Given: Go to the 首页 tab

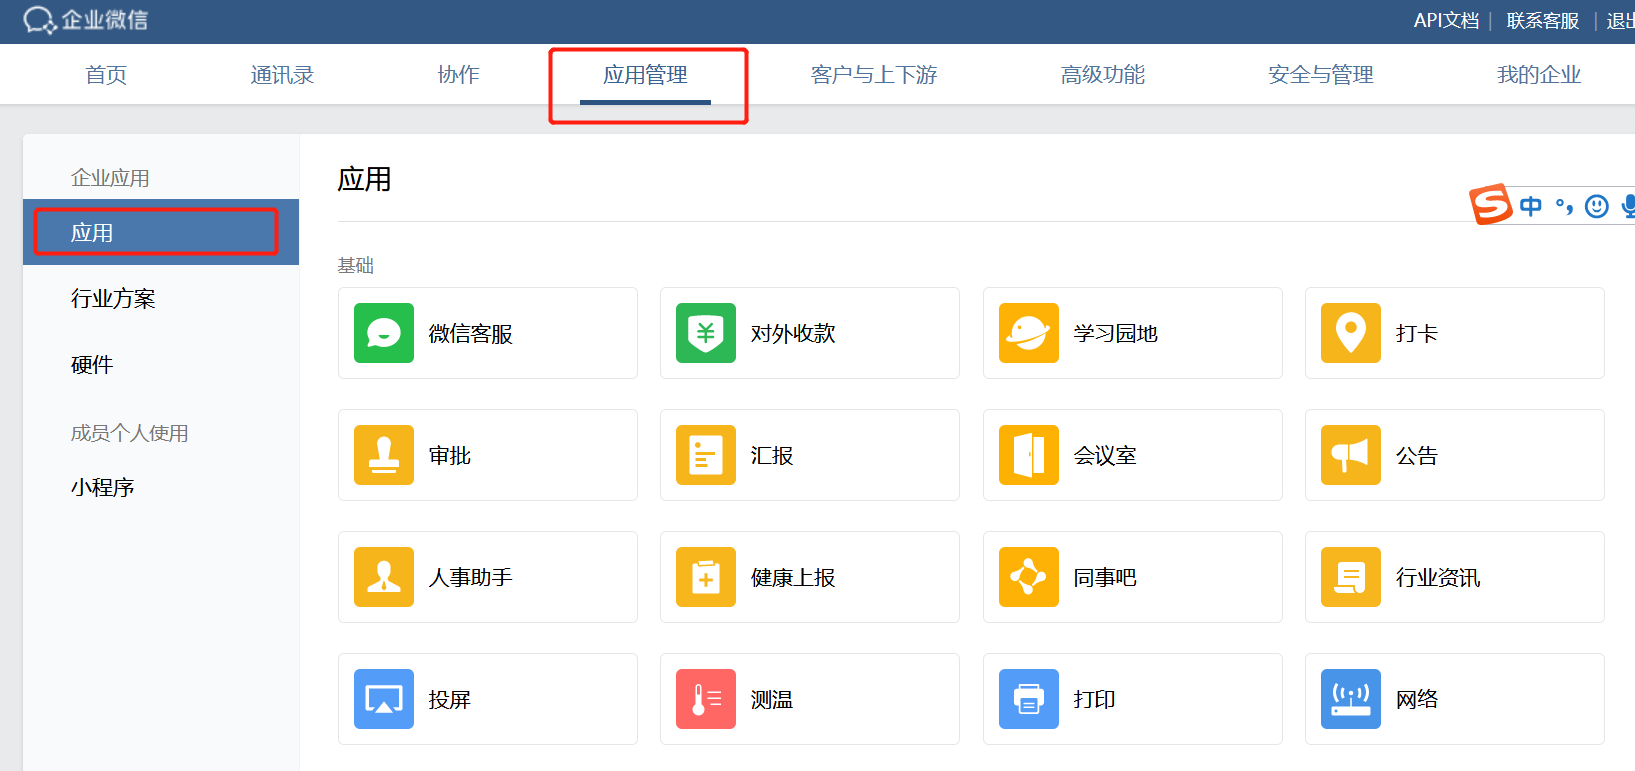Looking at the screenshot, I should [x=106, y=75].
